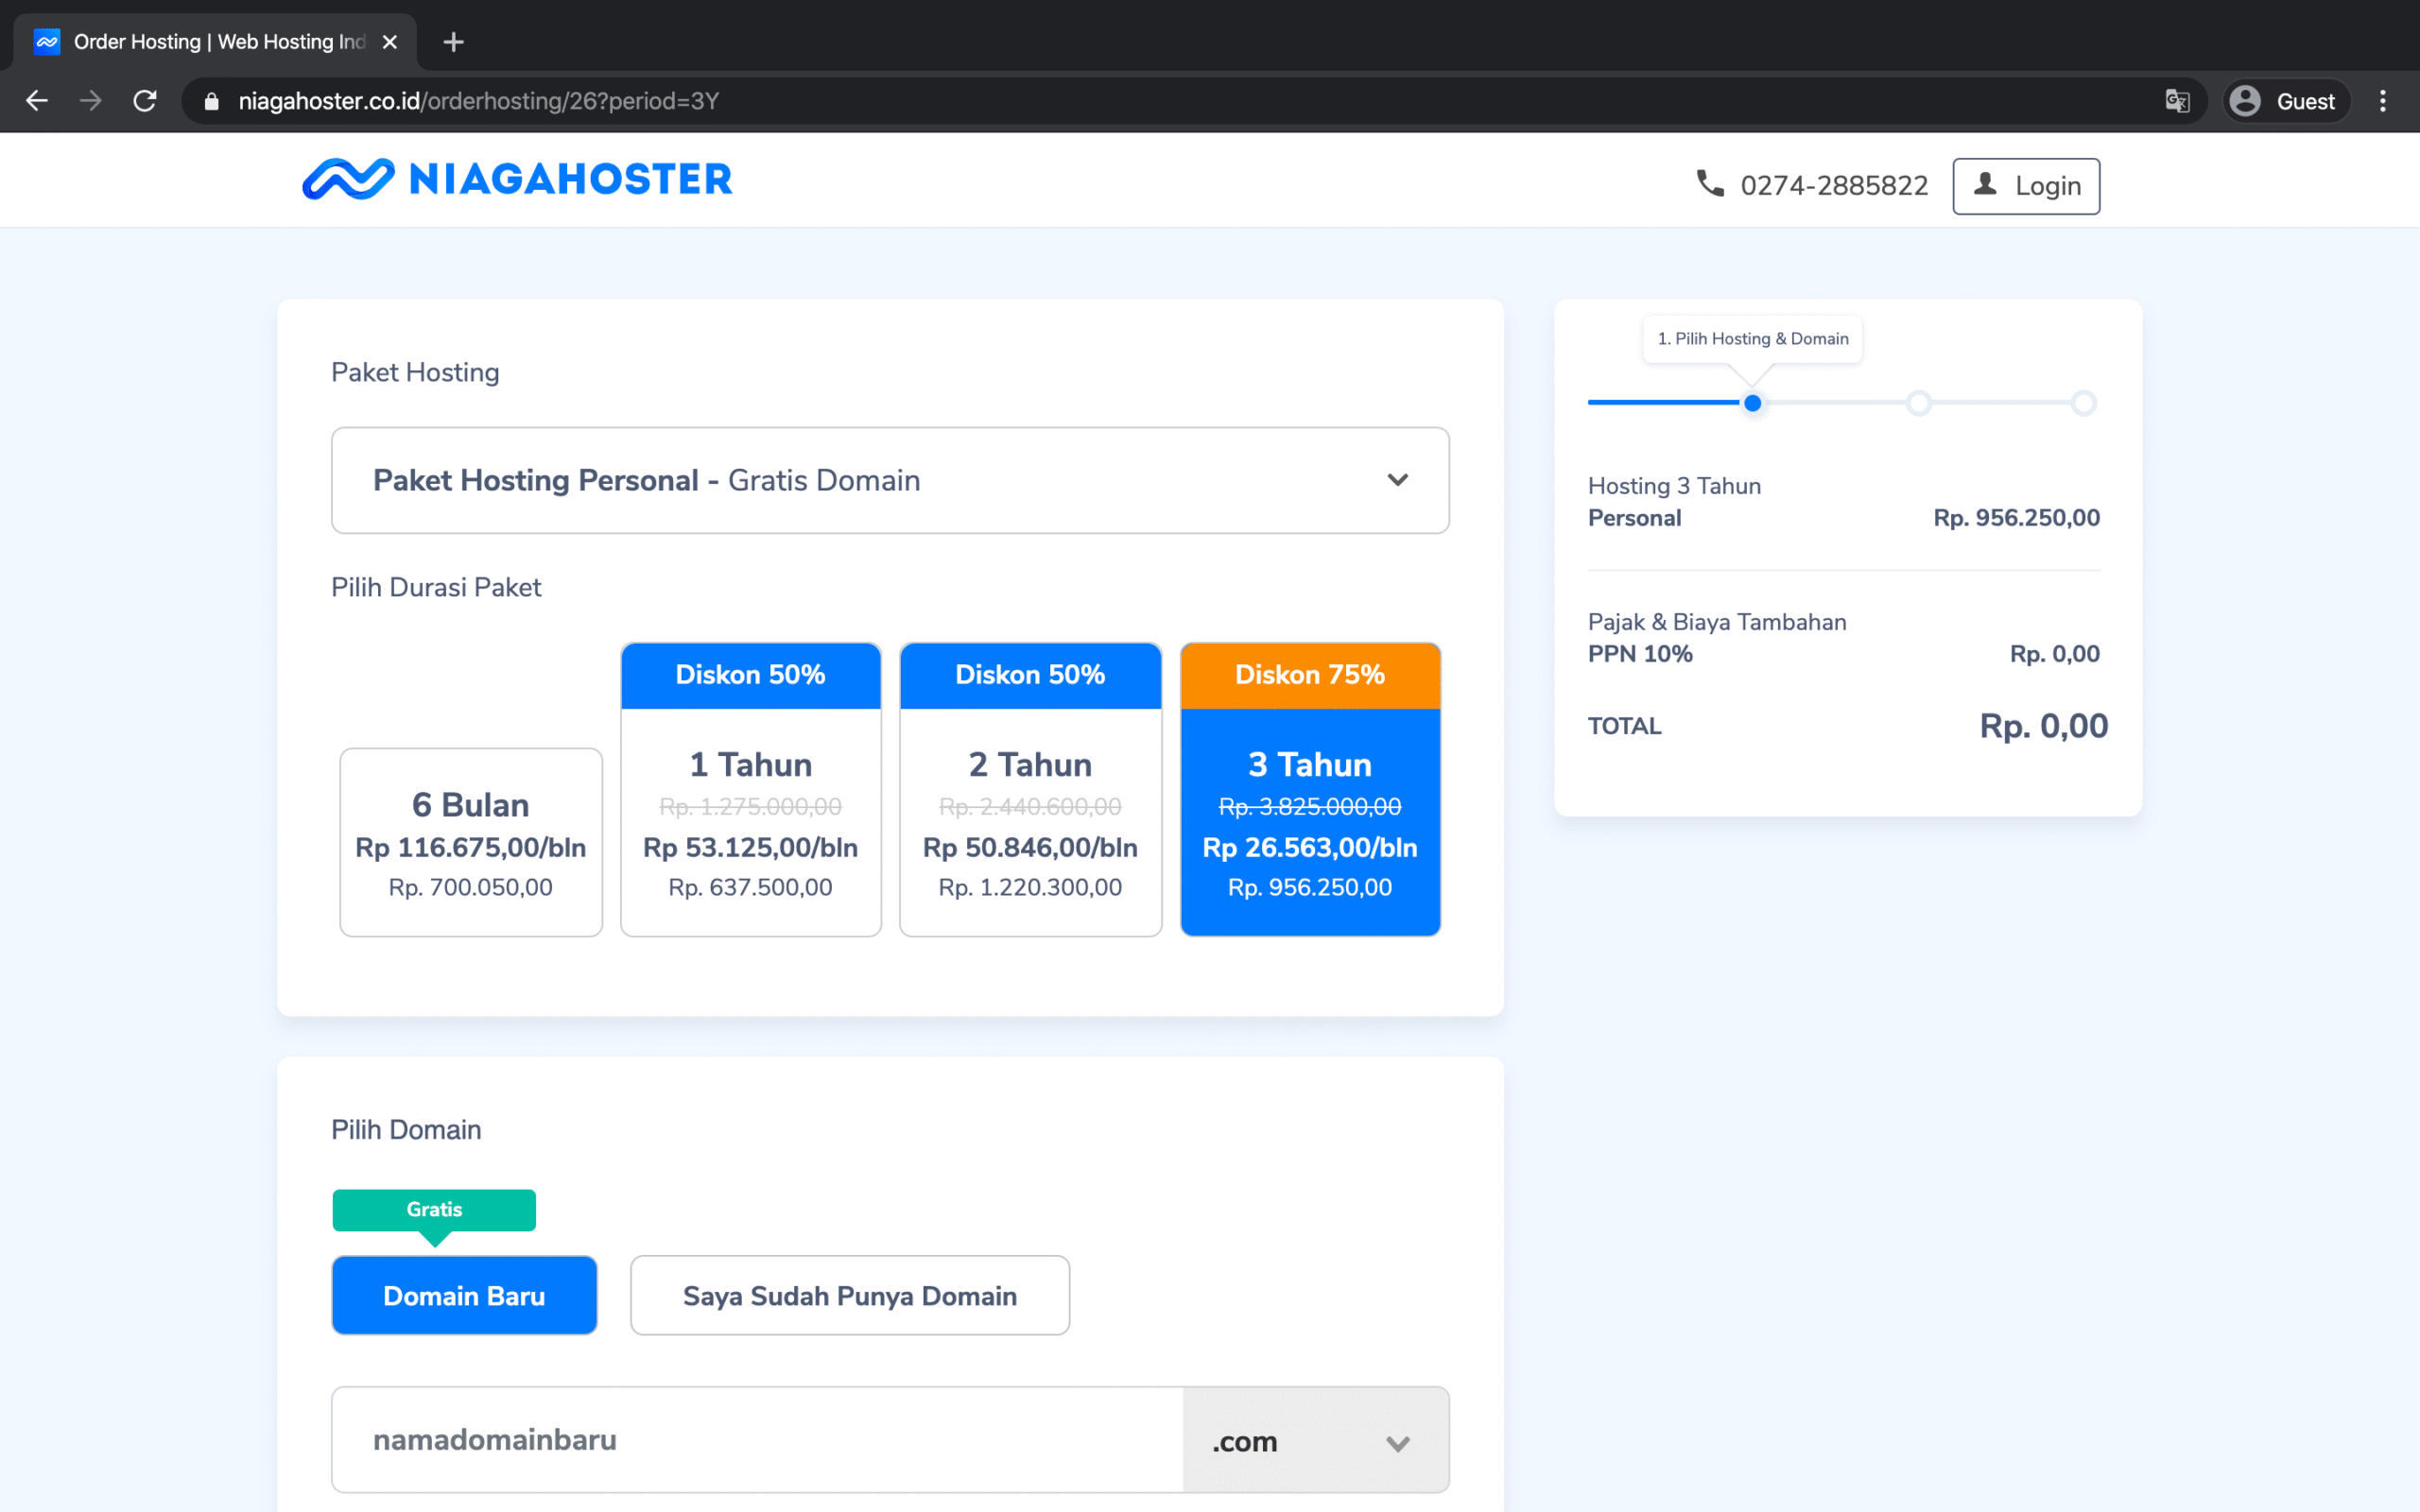Viewport: 2420px width, 1512px height.
Task: Click the strikethrough Rp. 3.825.000,00 price
Action: (1310, 806)
